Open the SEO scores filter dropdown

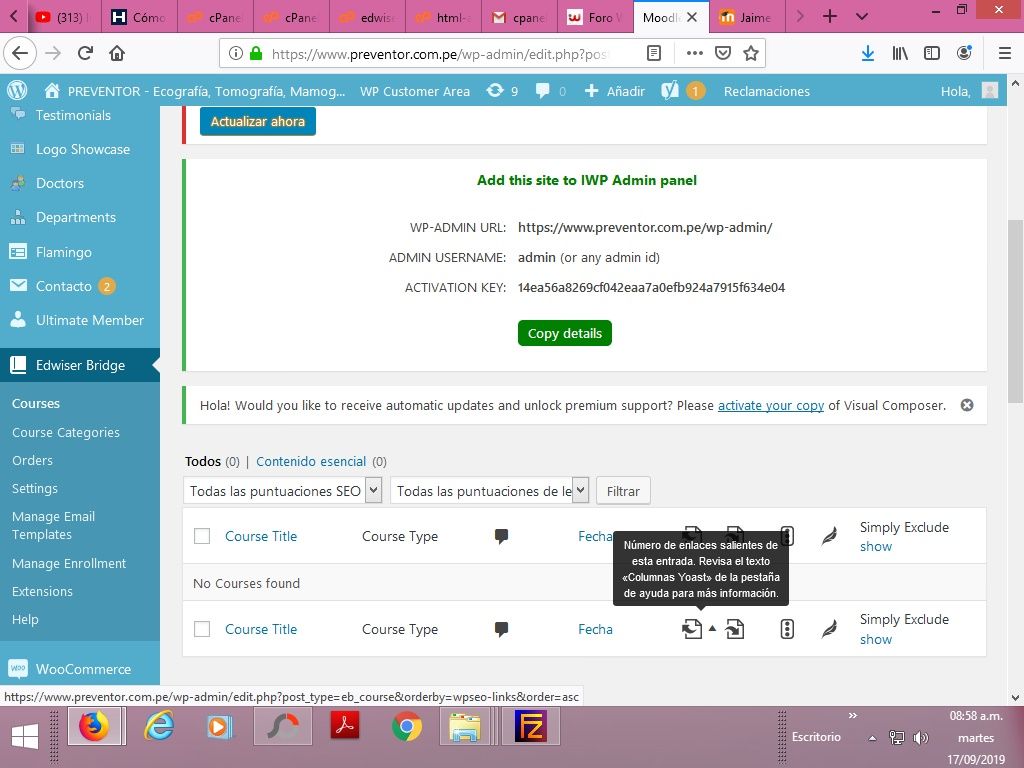[282, 490]
